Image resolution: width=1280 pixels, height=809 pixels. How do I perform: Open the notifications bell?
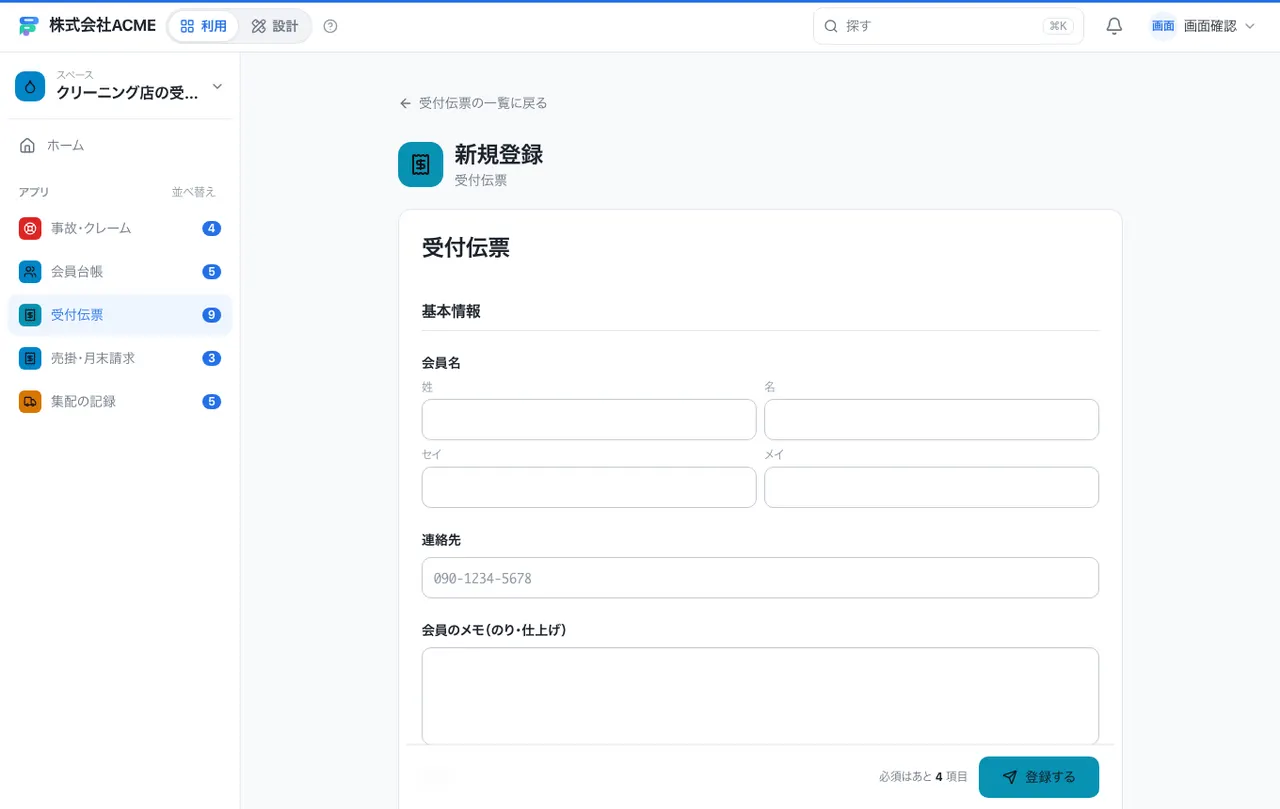tap(1114, 26)
